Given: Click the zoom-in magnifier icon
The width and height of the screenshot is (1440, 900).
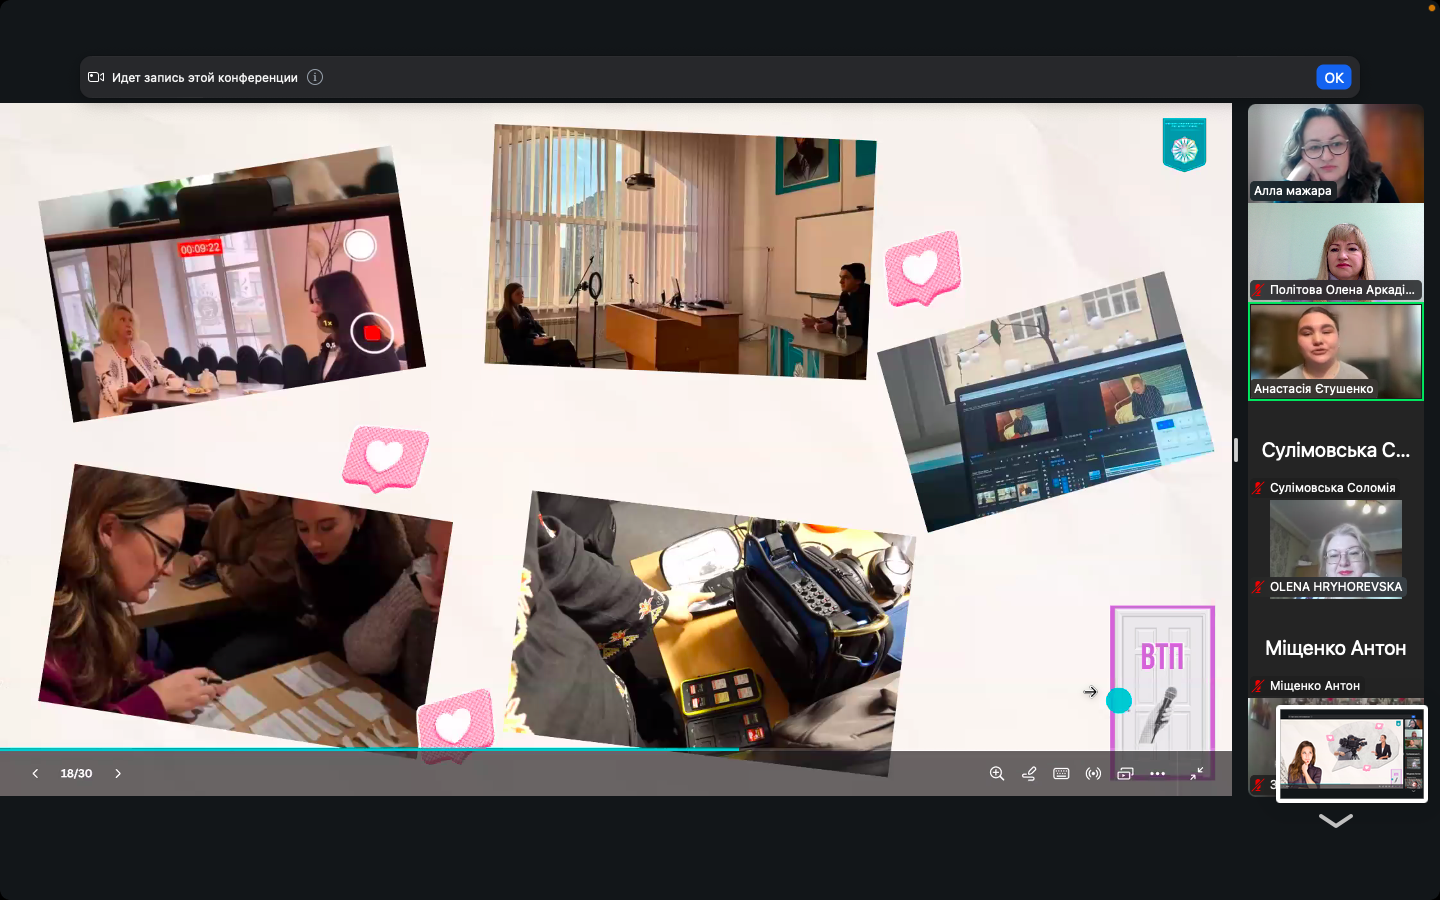Looking at the screenshot, I should [x=997, y=773].
